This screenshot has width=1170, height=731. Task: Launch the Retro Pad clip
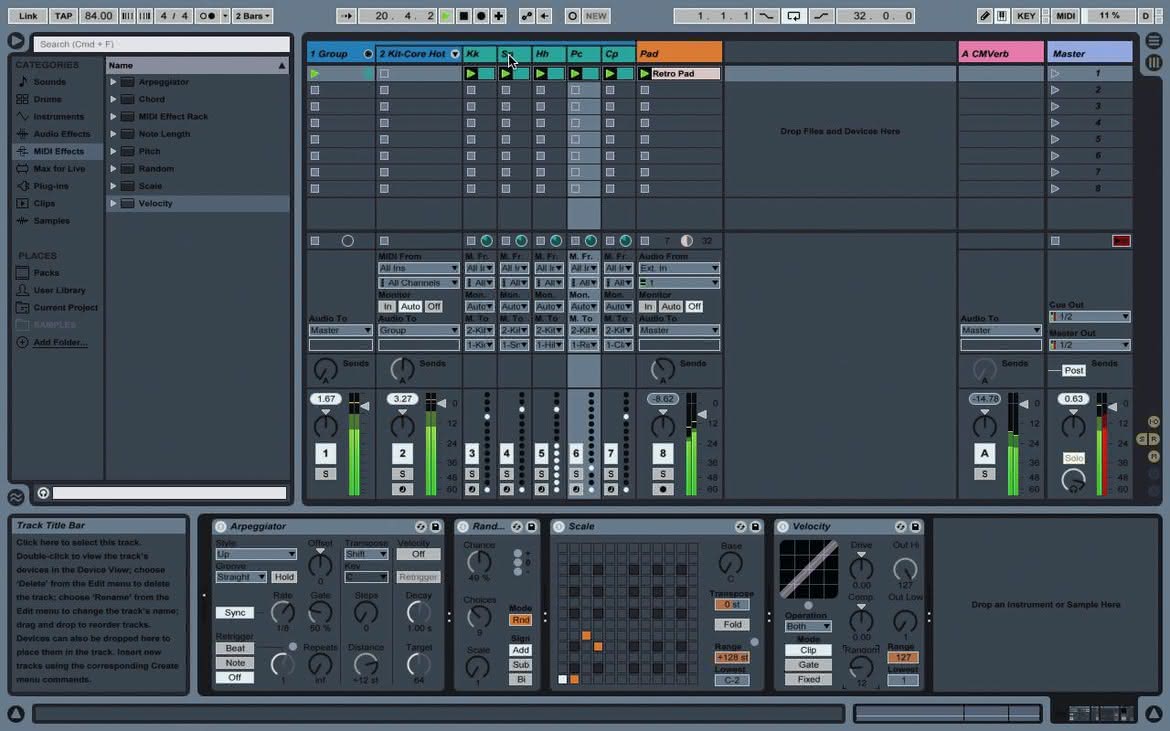coord(645,73)
